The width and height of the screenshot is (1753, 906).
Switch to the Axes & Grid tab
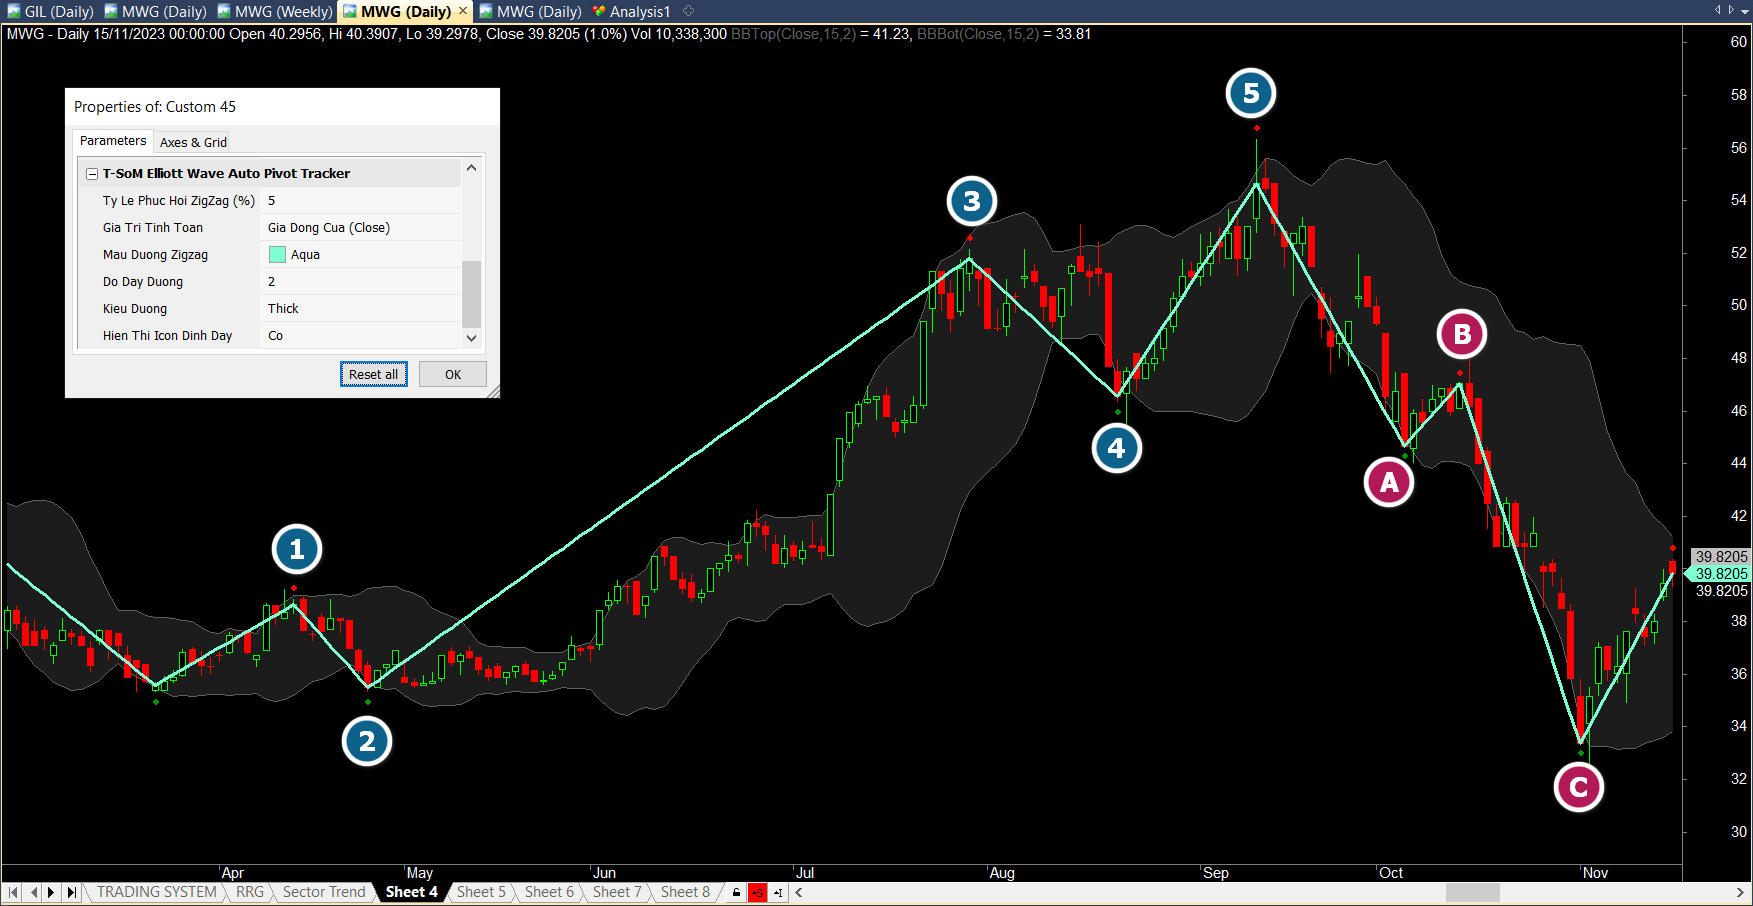point(193,142)
